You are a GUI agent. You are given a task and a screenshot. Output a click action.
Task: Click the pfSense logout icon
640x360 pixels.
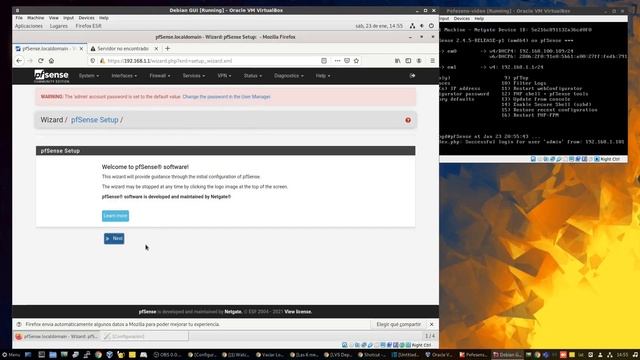tap(412, 76)
